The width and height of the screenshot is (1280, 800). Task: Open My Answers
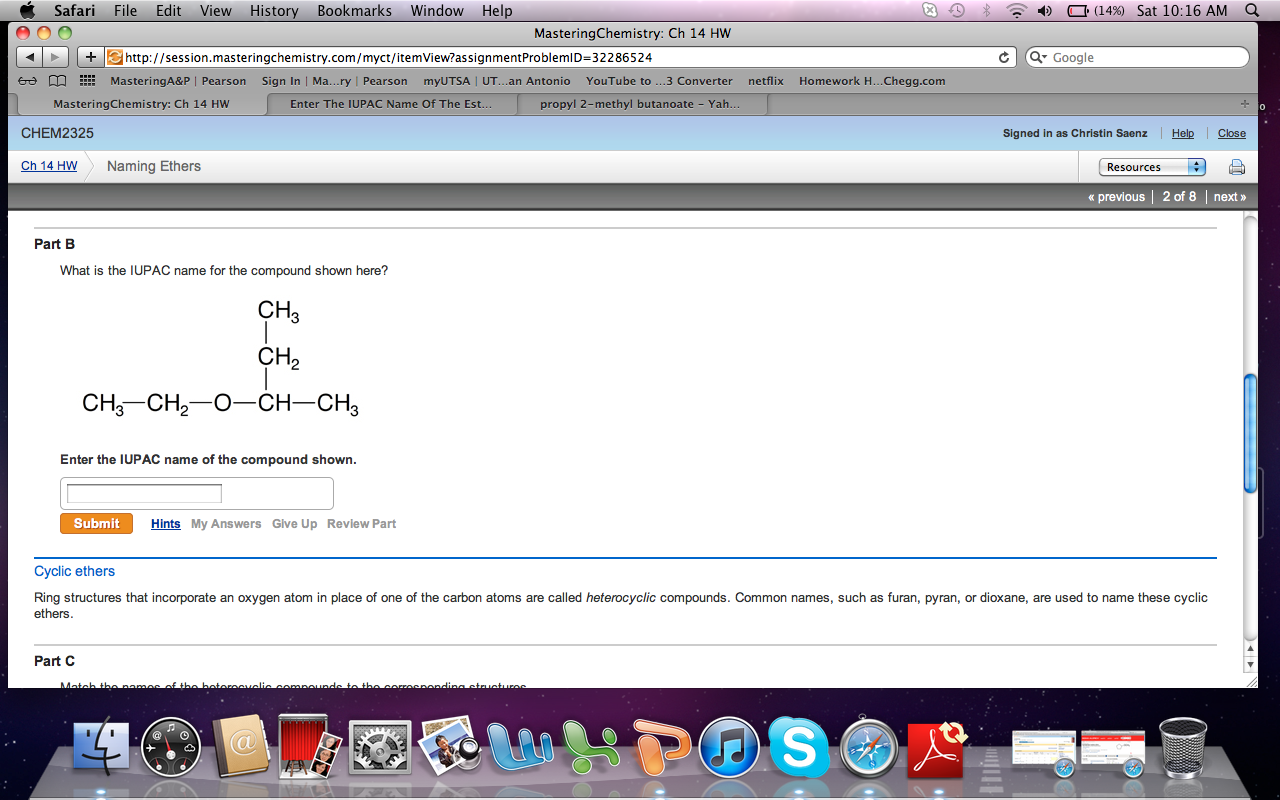coord(226,524)
